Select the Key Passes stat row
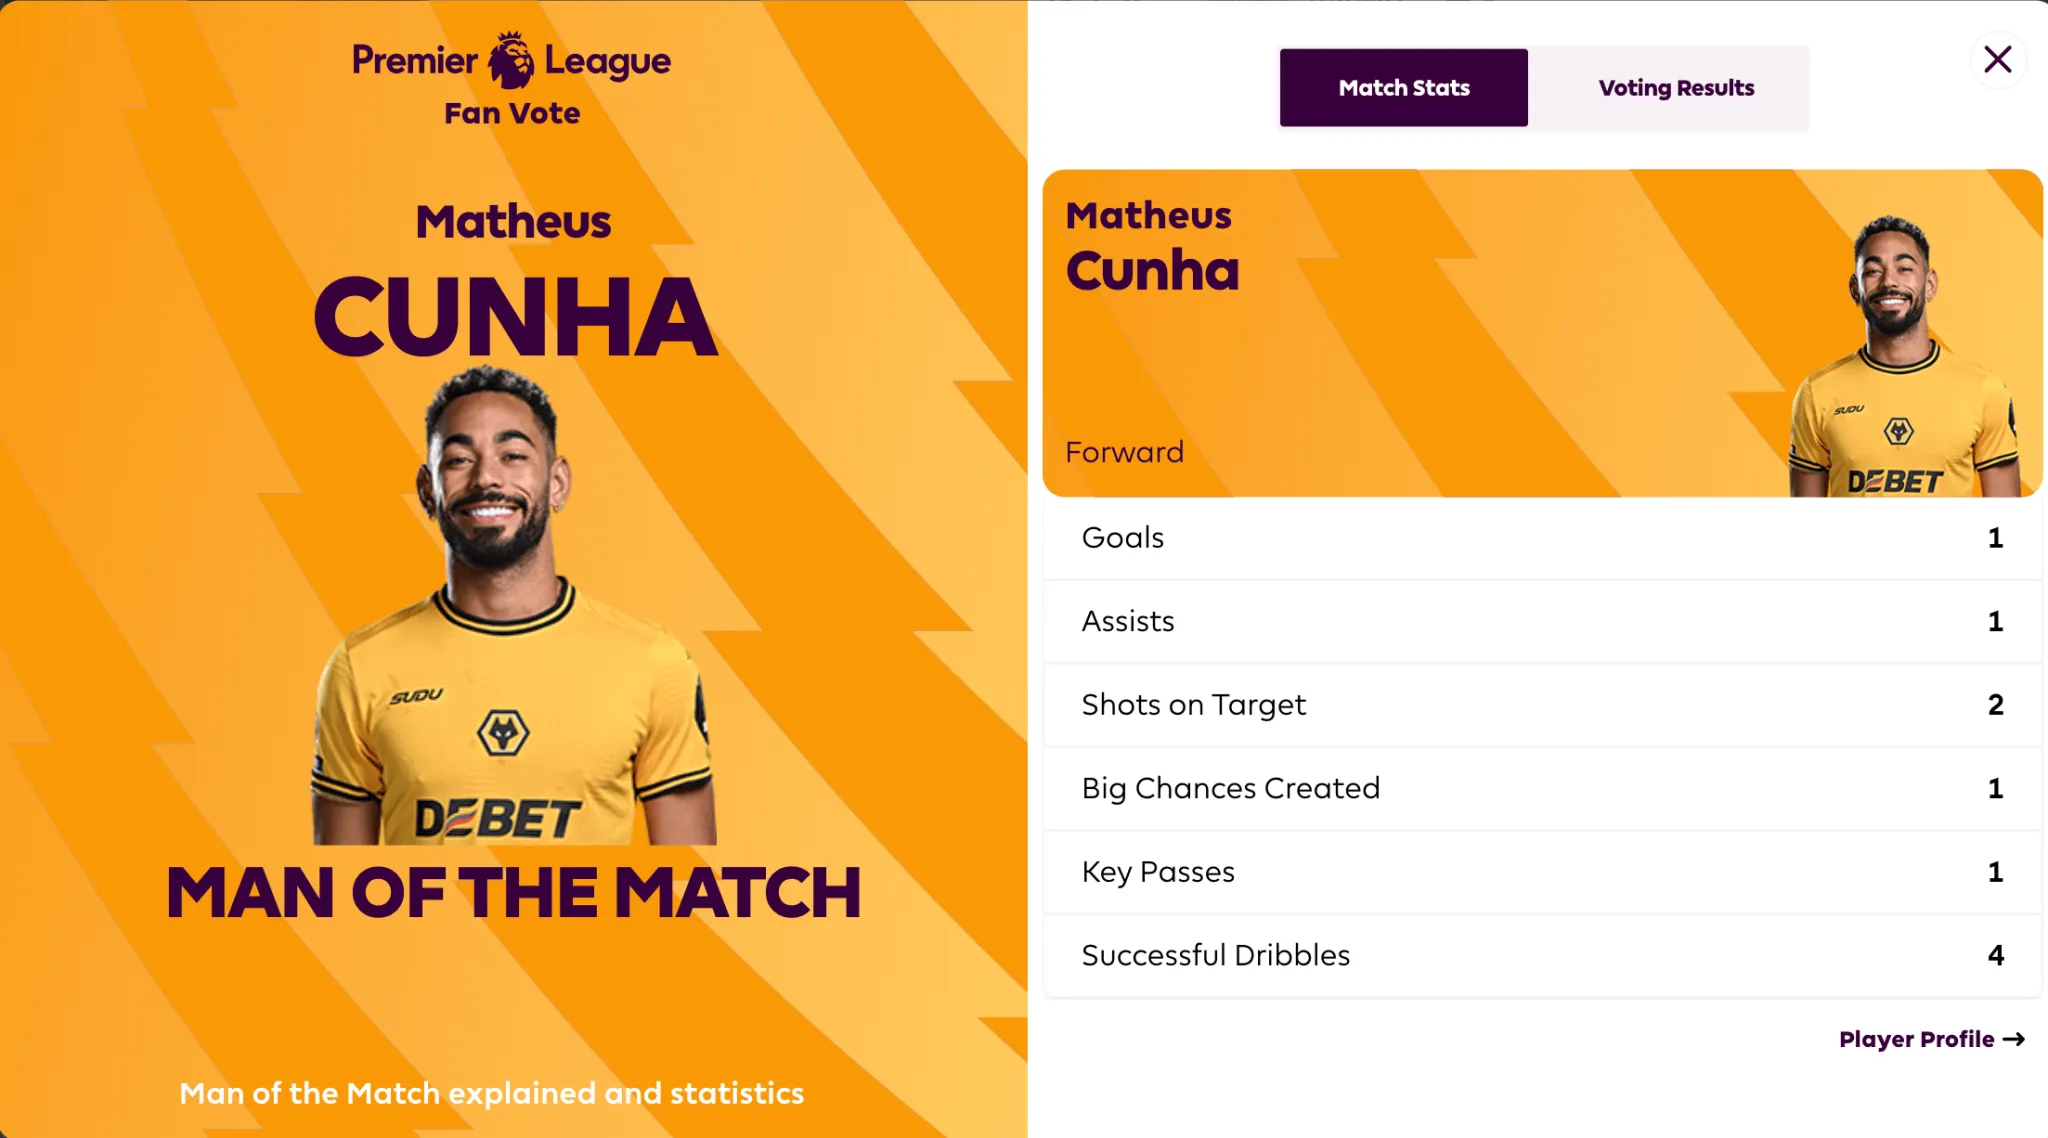Screen dimensions: 2048x1138 pos(1542,872)
